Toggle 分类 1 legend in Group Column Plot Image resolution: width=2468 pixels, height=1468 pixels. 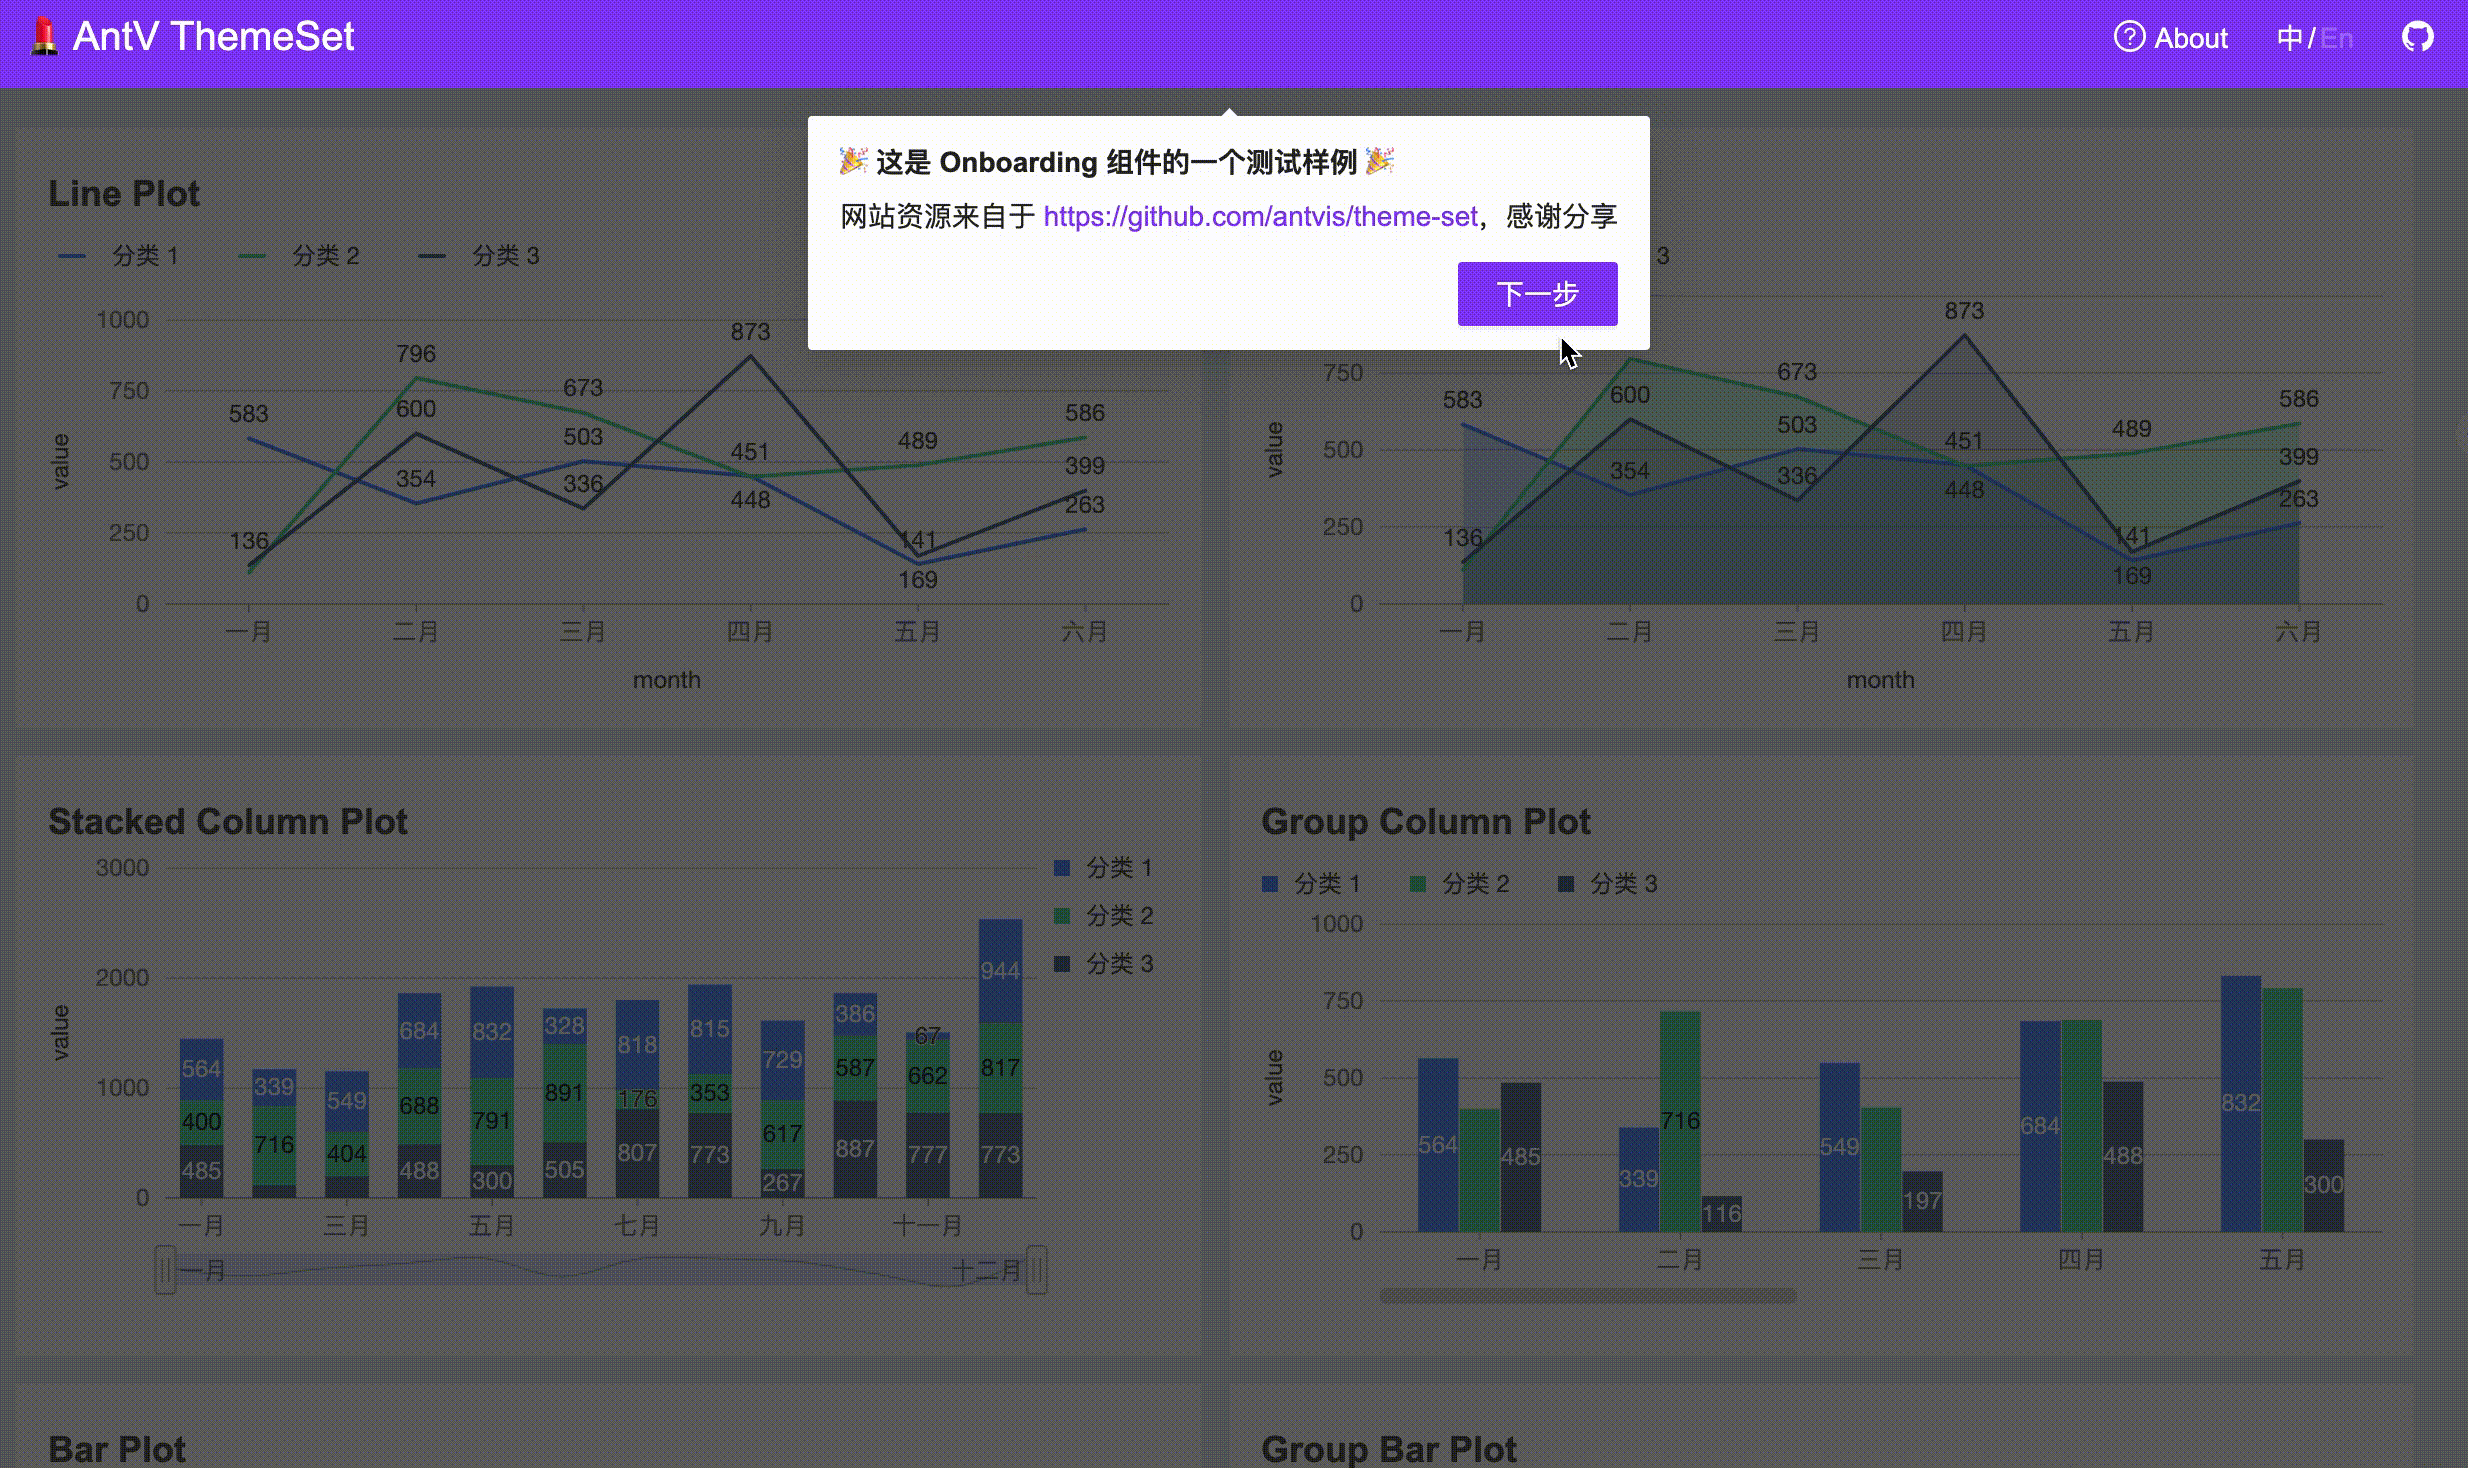tap(1325, 884)
